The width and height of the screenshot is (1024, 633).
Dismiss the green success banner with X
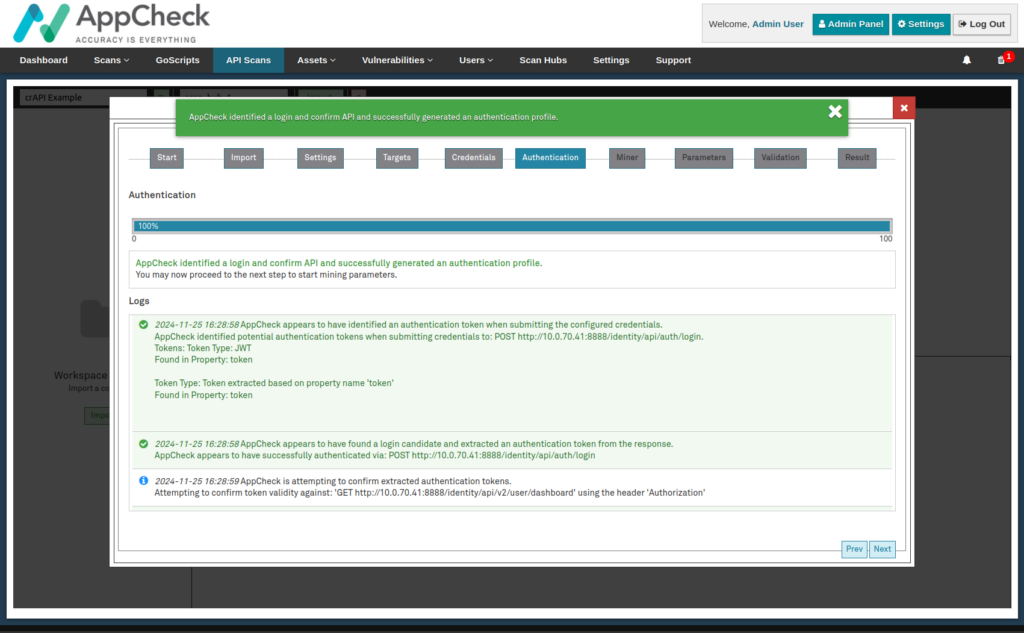coord(835,111)
